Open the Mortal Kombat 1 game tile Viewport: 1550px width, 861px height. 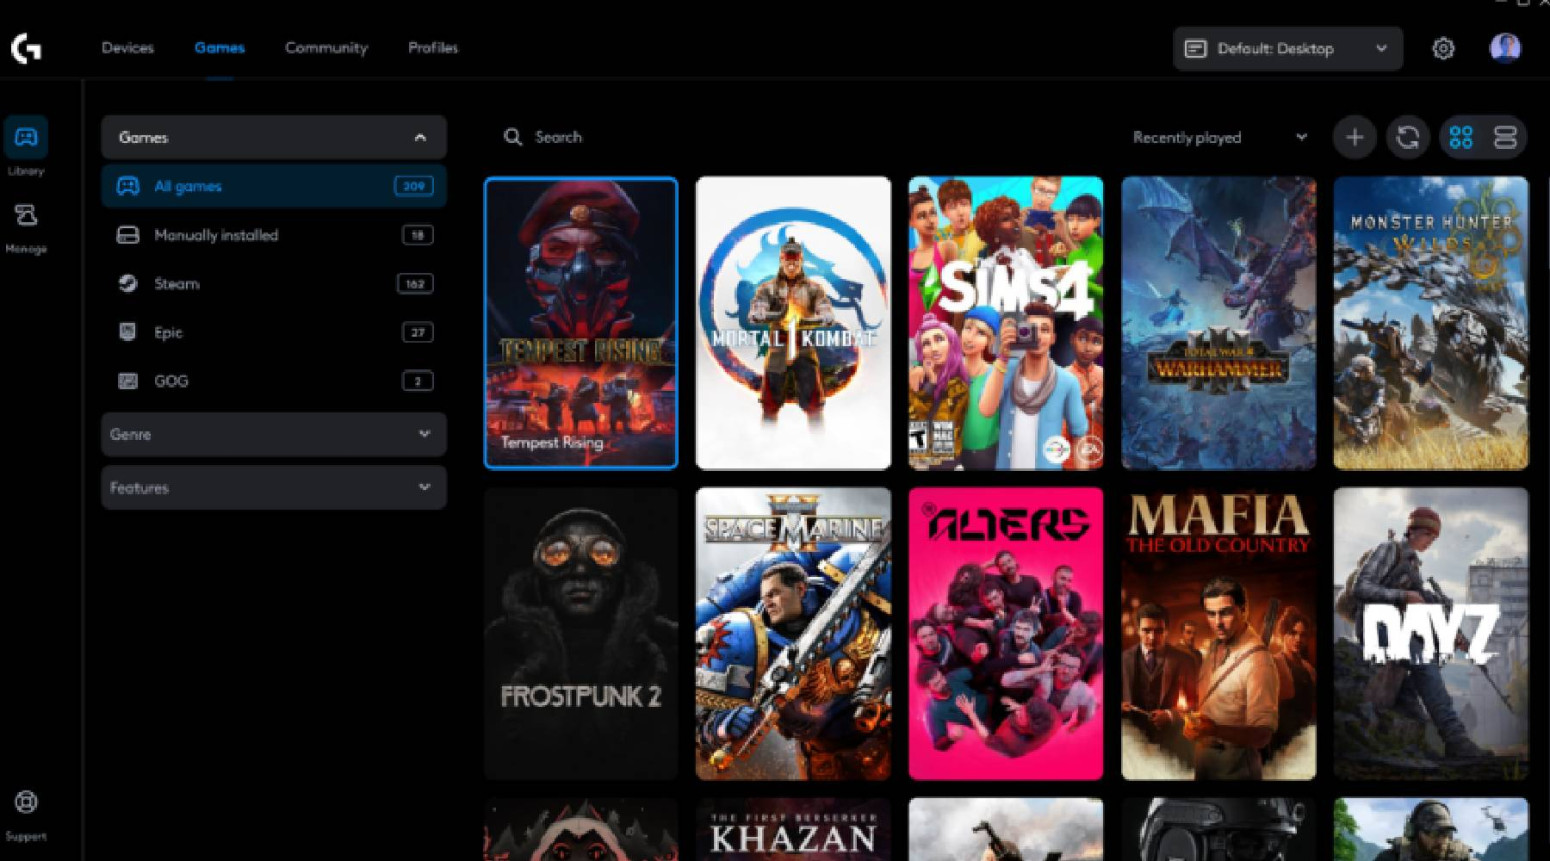[x=793, y=322]
